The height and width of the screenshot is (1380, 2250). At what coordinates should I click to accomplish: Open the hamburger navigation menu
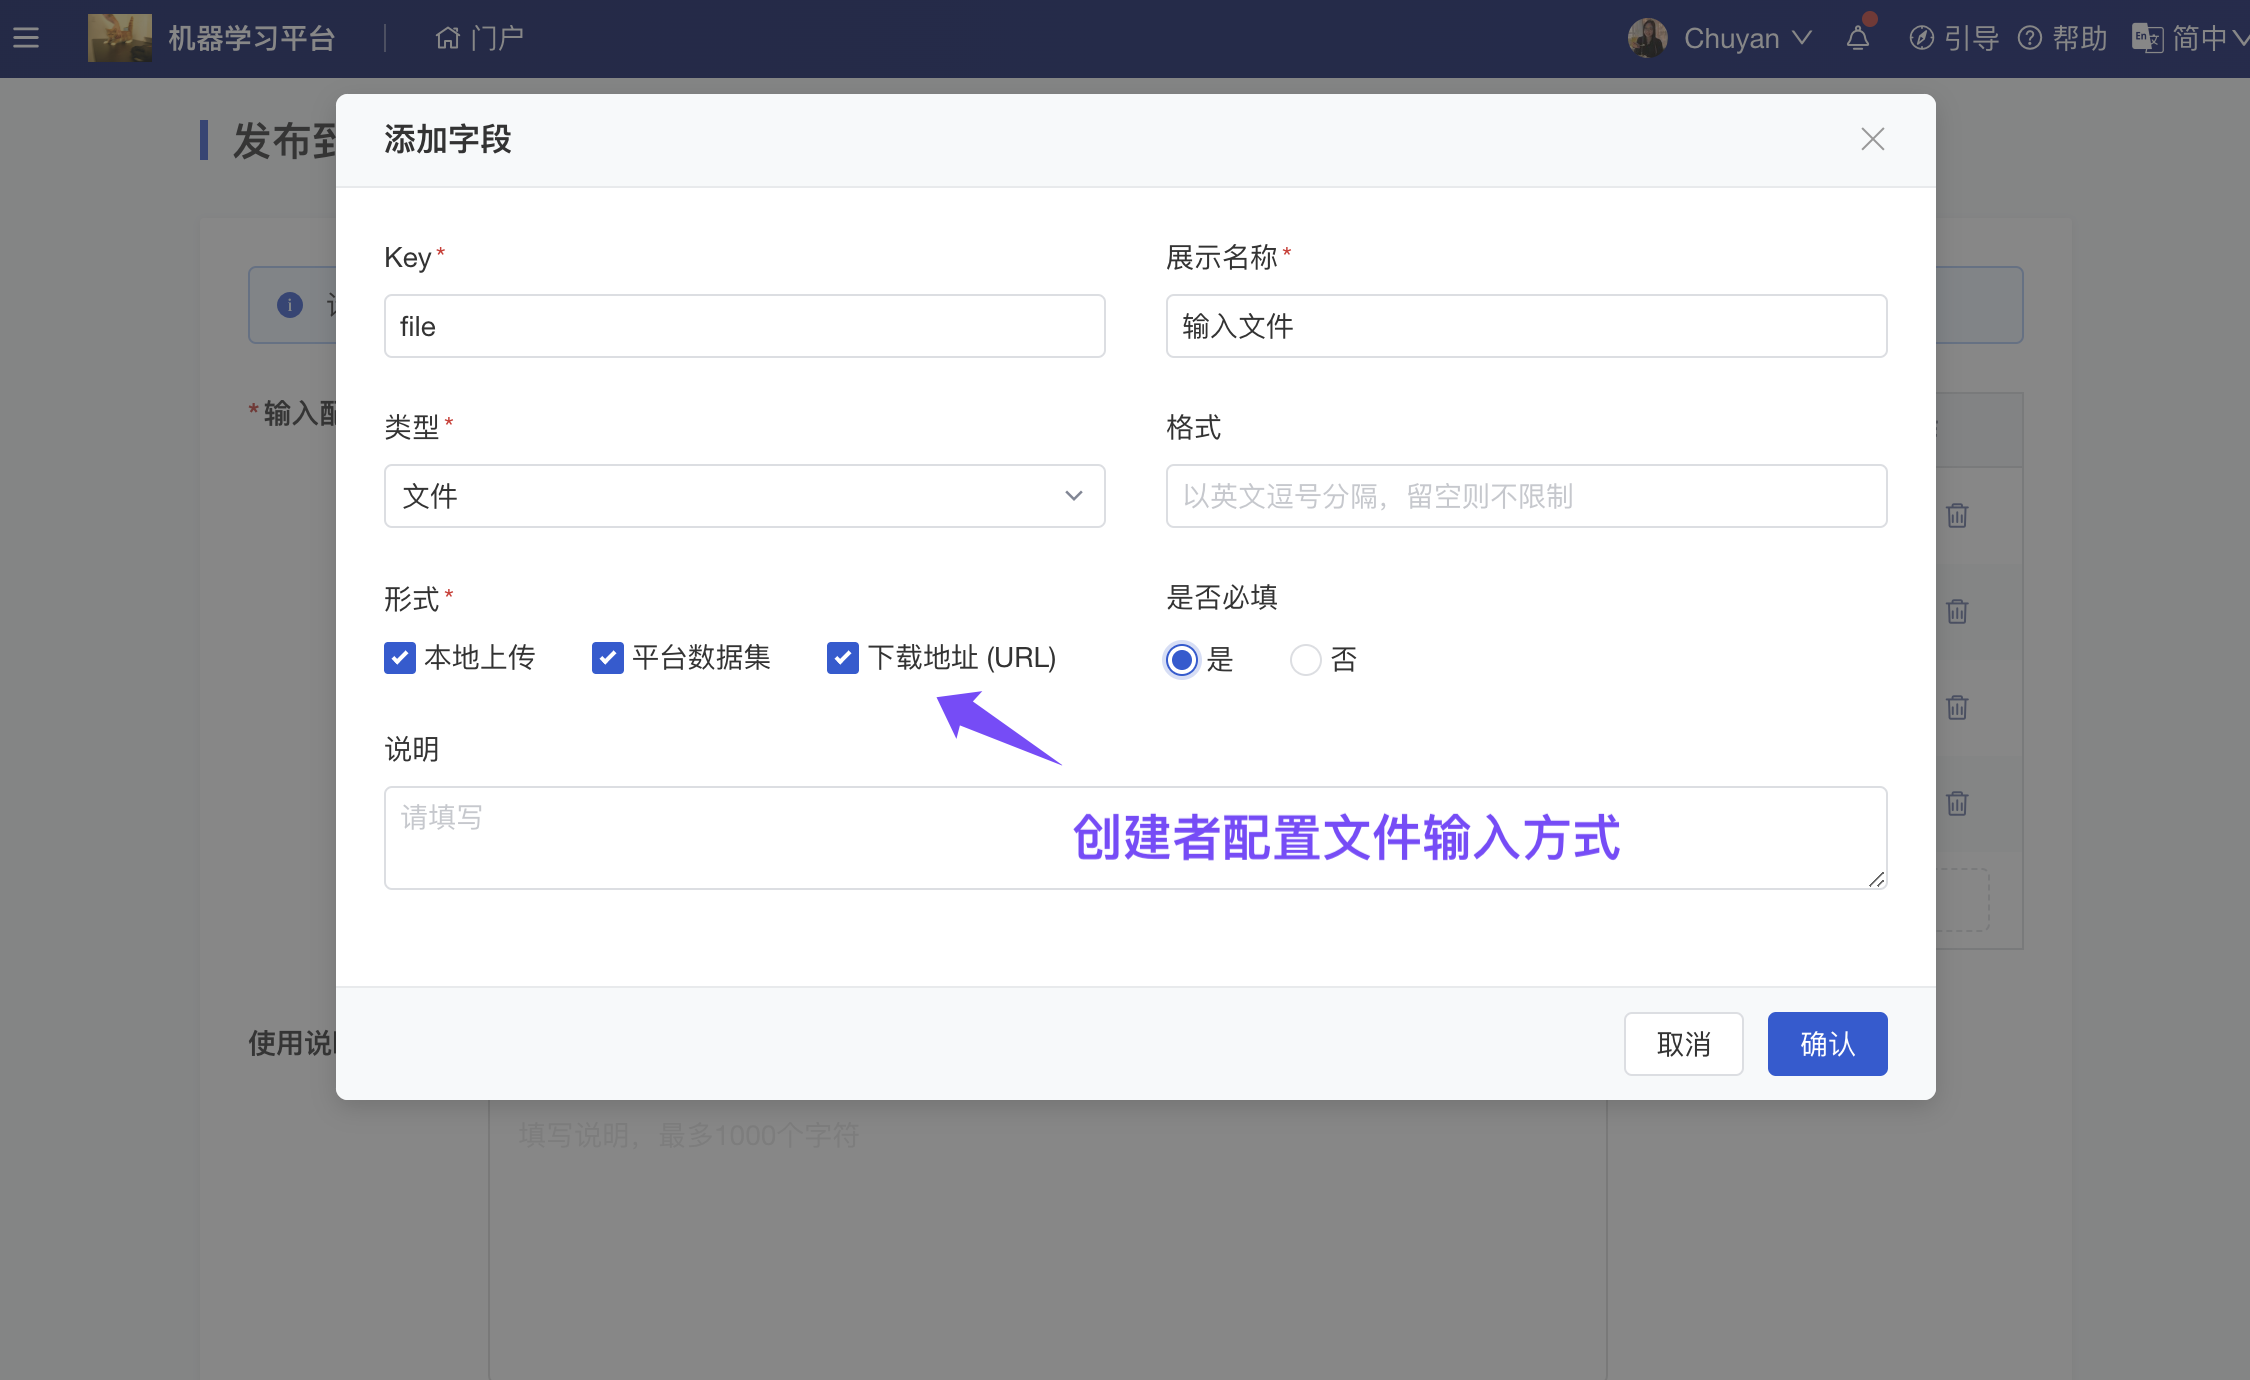(x=26, y=37)
